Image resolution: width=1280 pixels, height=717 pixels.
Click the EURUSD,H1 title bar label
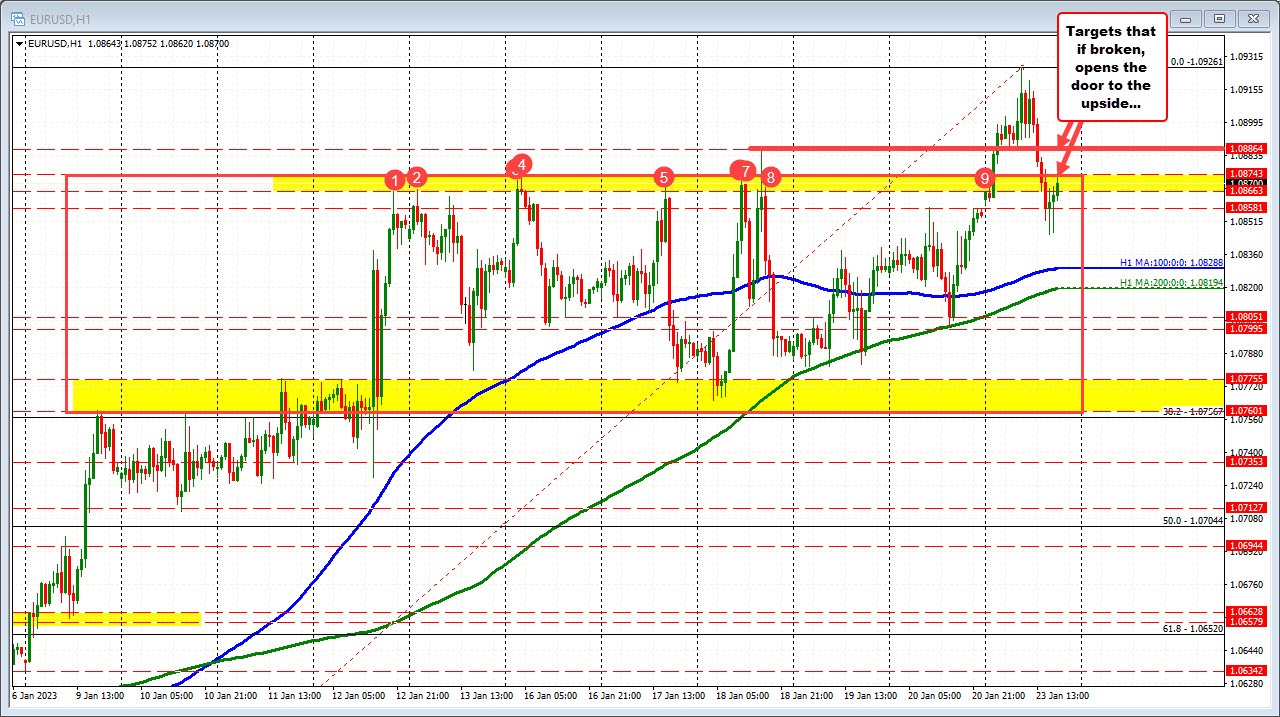point(60,17)
